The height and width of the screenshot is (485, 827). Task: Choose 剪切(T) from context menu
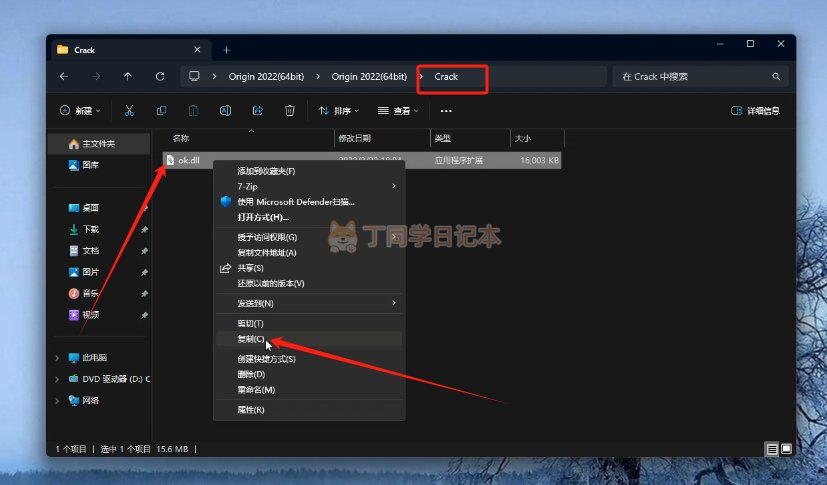[309, 323]
